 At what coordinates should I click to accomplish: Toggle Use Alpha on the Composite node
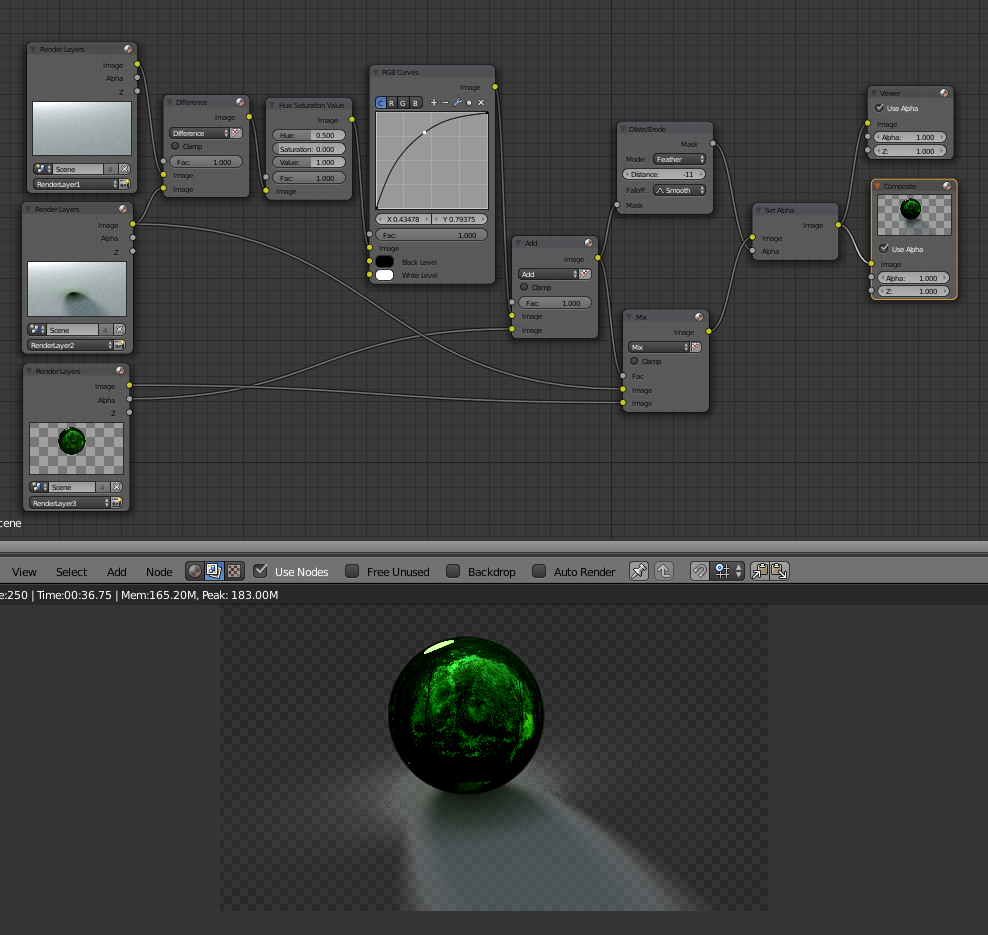click(x=884, y=249)
